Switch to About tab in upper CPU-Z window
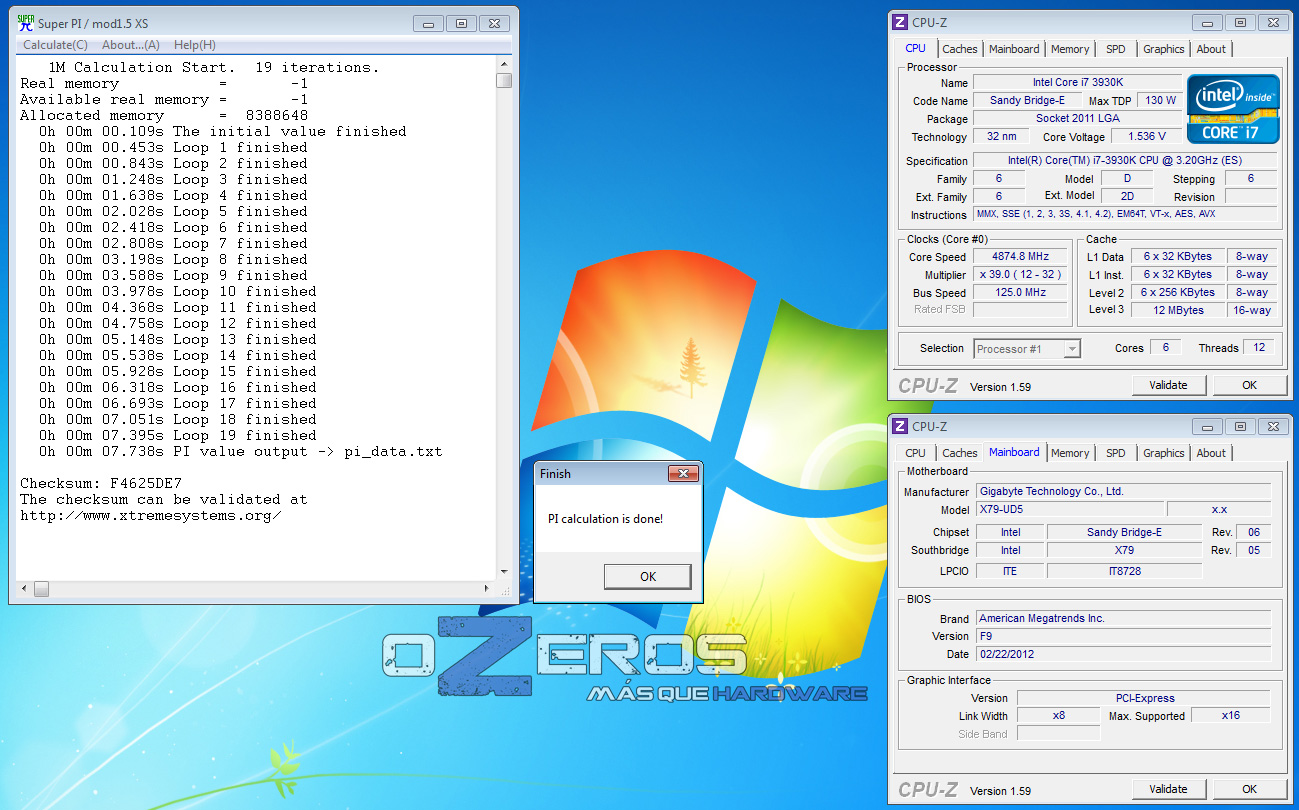 1211,49
